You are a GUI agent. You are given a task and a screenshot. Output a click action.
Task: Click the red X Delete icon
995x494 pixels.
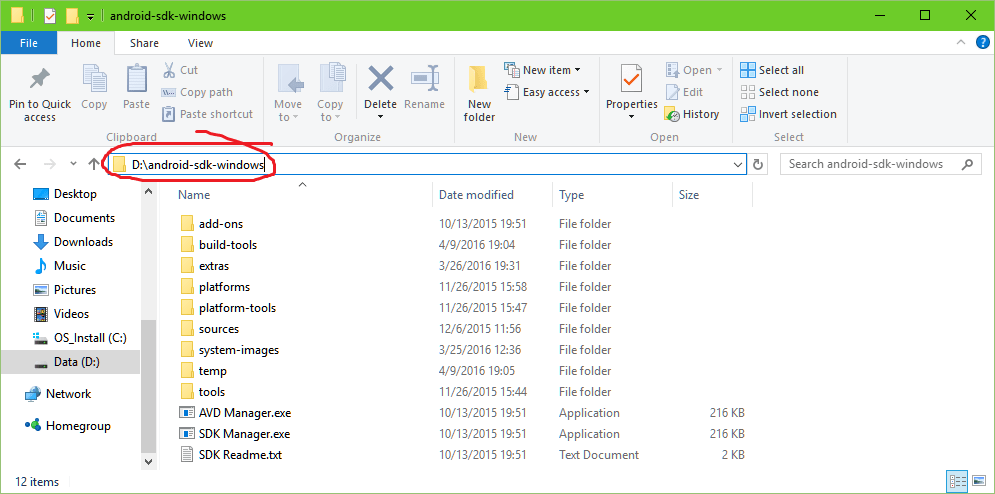pyautogui.click(x=380, y=79)
